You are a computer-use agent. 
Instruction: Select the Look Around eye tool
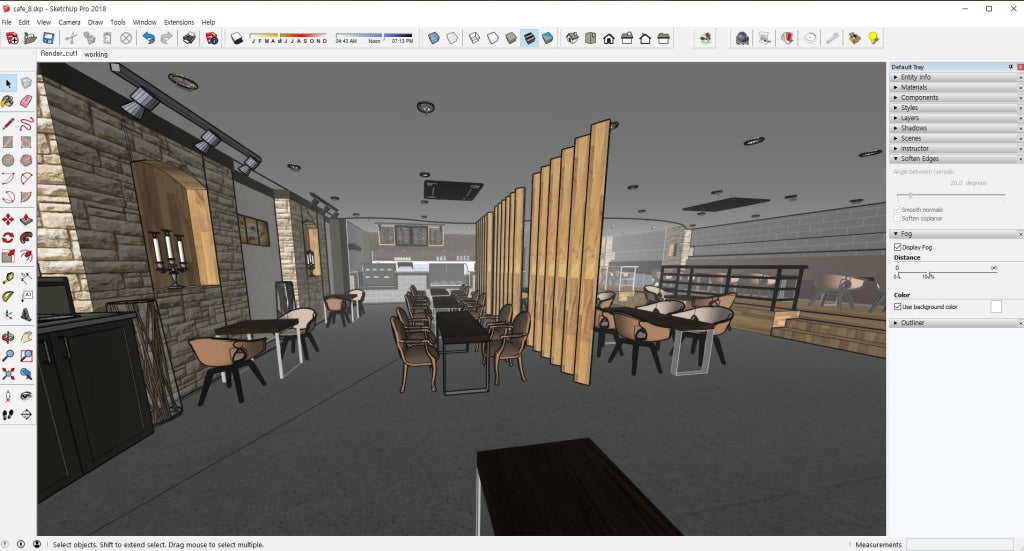[26, 396]
